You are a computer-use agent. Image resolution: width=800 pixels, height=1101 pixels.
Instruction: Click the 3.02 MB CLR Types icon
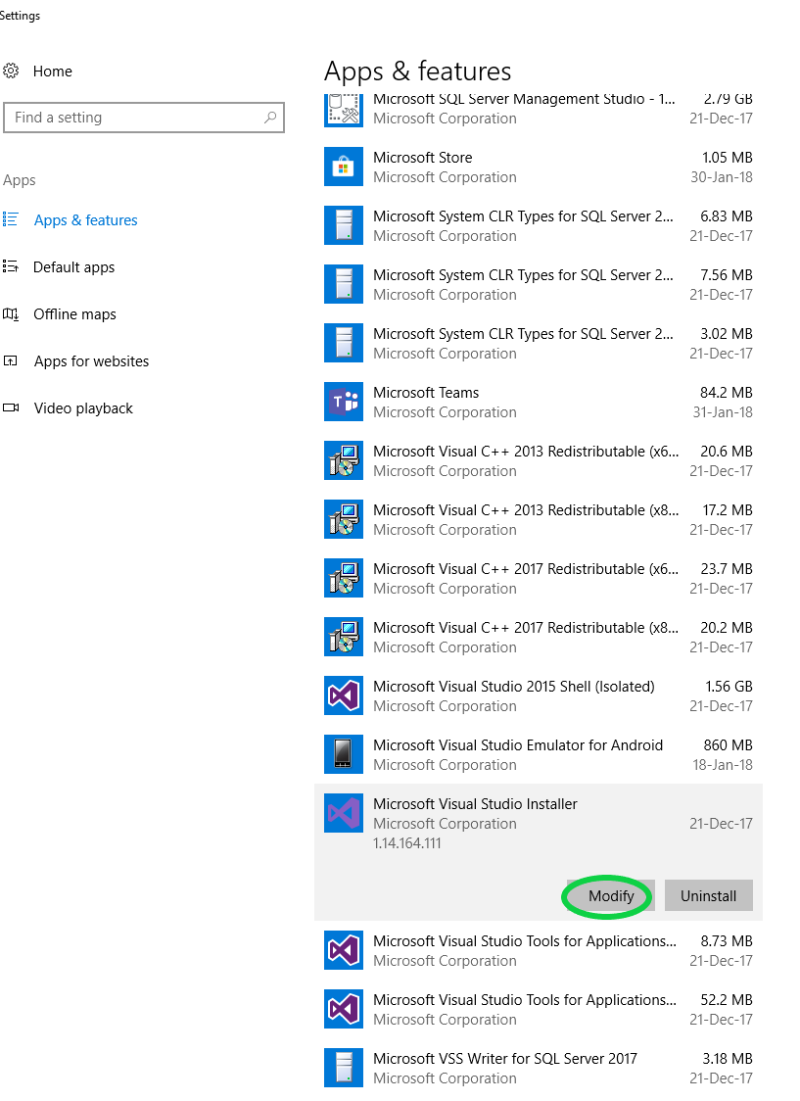343,343
